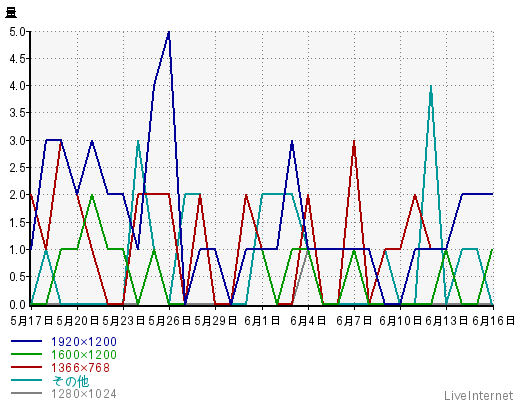
Task: Click the 5.0 y-axis value
Action: (x=17, y=32)
